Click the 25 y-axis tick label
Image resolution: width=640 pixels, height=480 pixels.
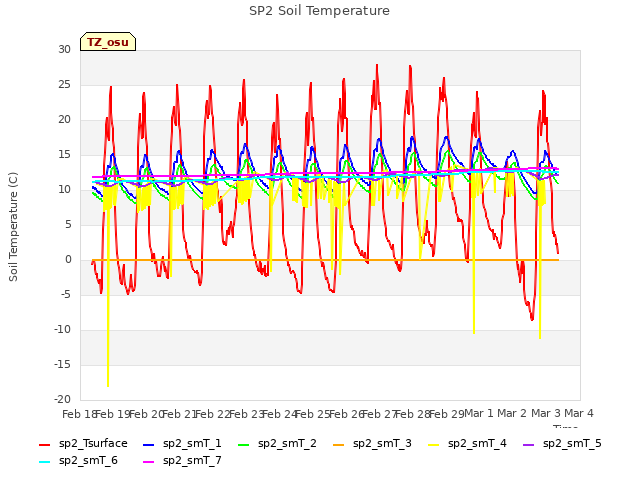tap(64, 84)
